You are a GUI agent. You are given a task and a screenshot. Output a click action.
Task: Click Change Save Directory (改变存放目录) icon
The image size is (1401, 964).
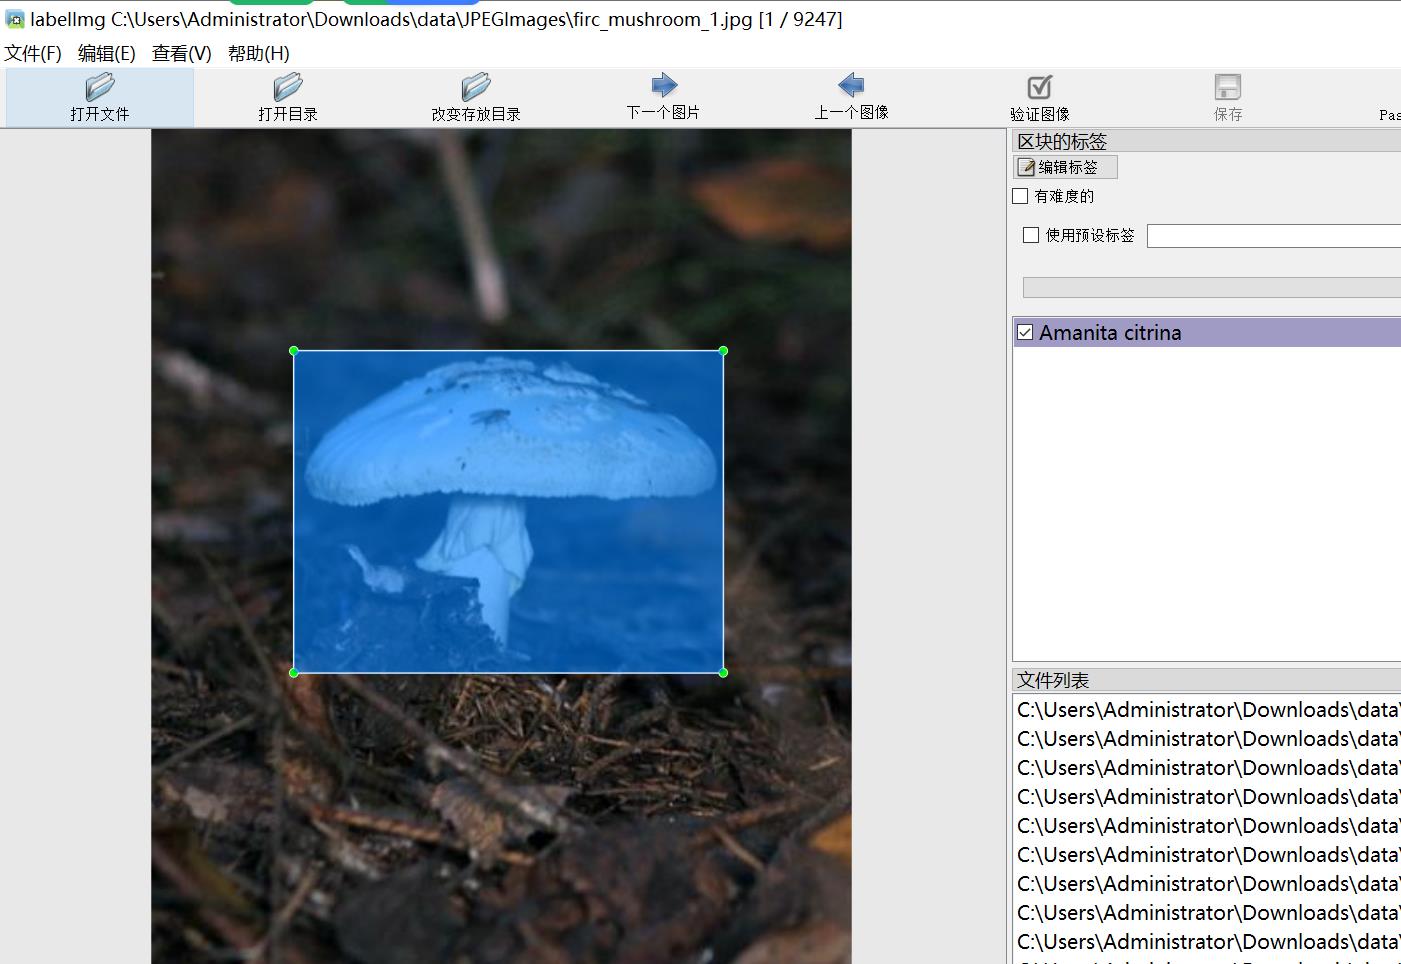[476, 86]
